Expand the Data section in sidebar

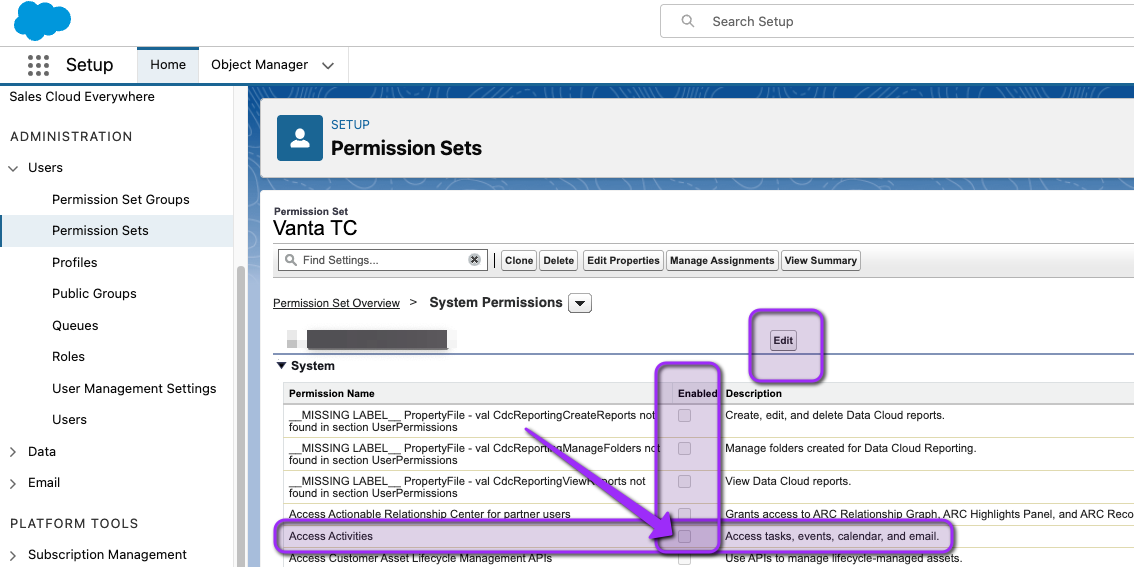coord(12,451)
